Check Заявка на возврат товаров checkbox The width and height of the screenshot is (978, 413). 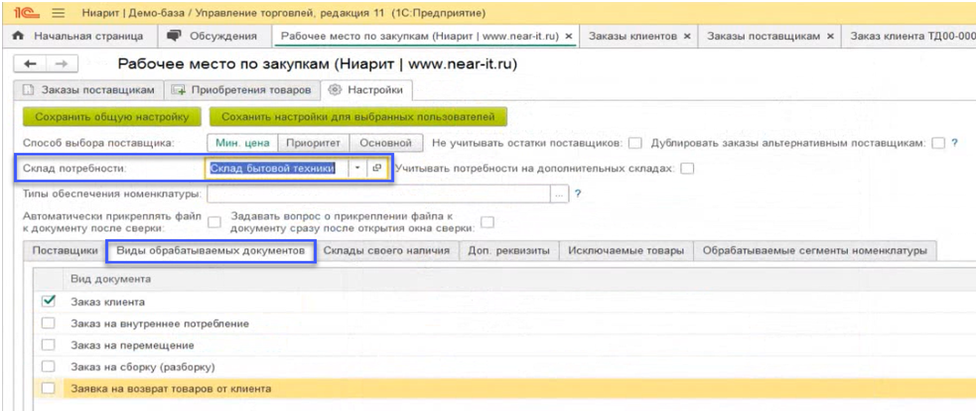coord(48,388)
